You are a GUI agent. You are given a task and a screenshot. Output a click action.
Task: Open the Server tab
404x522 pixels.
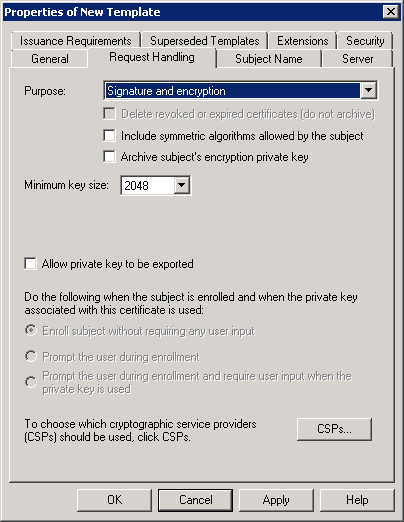tap(358, 59)
